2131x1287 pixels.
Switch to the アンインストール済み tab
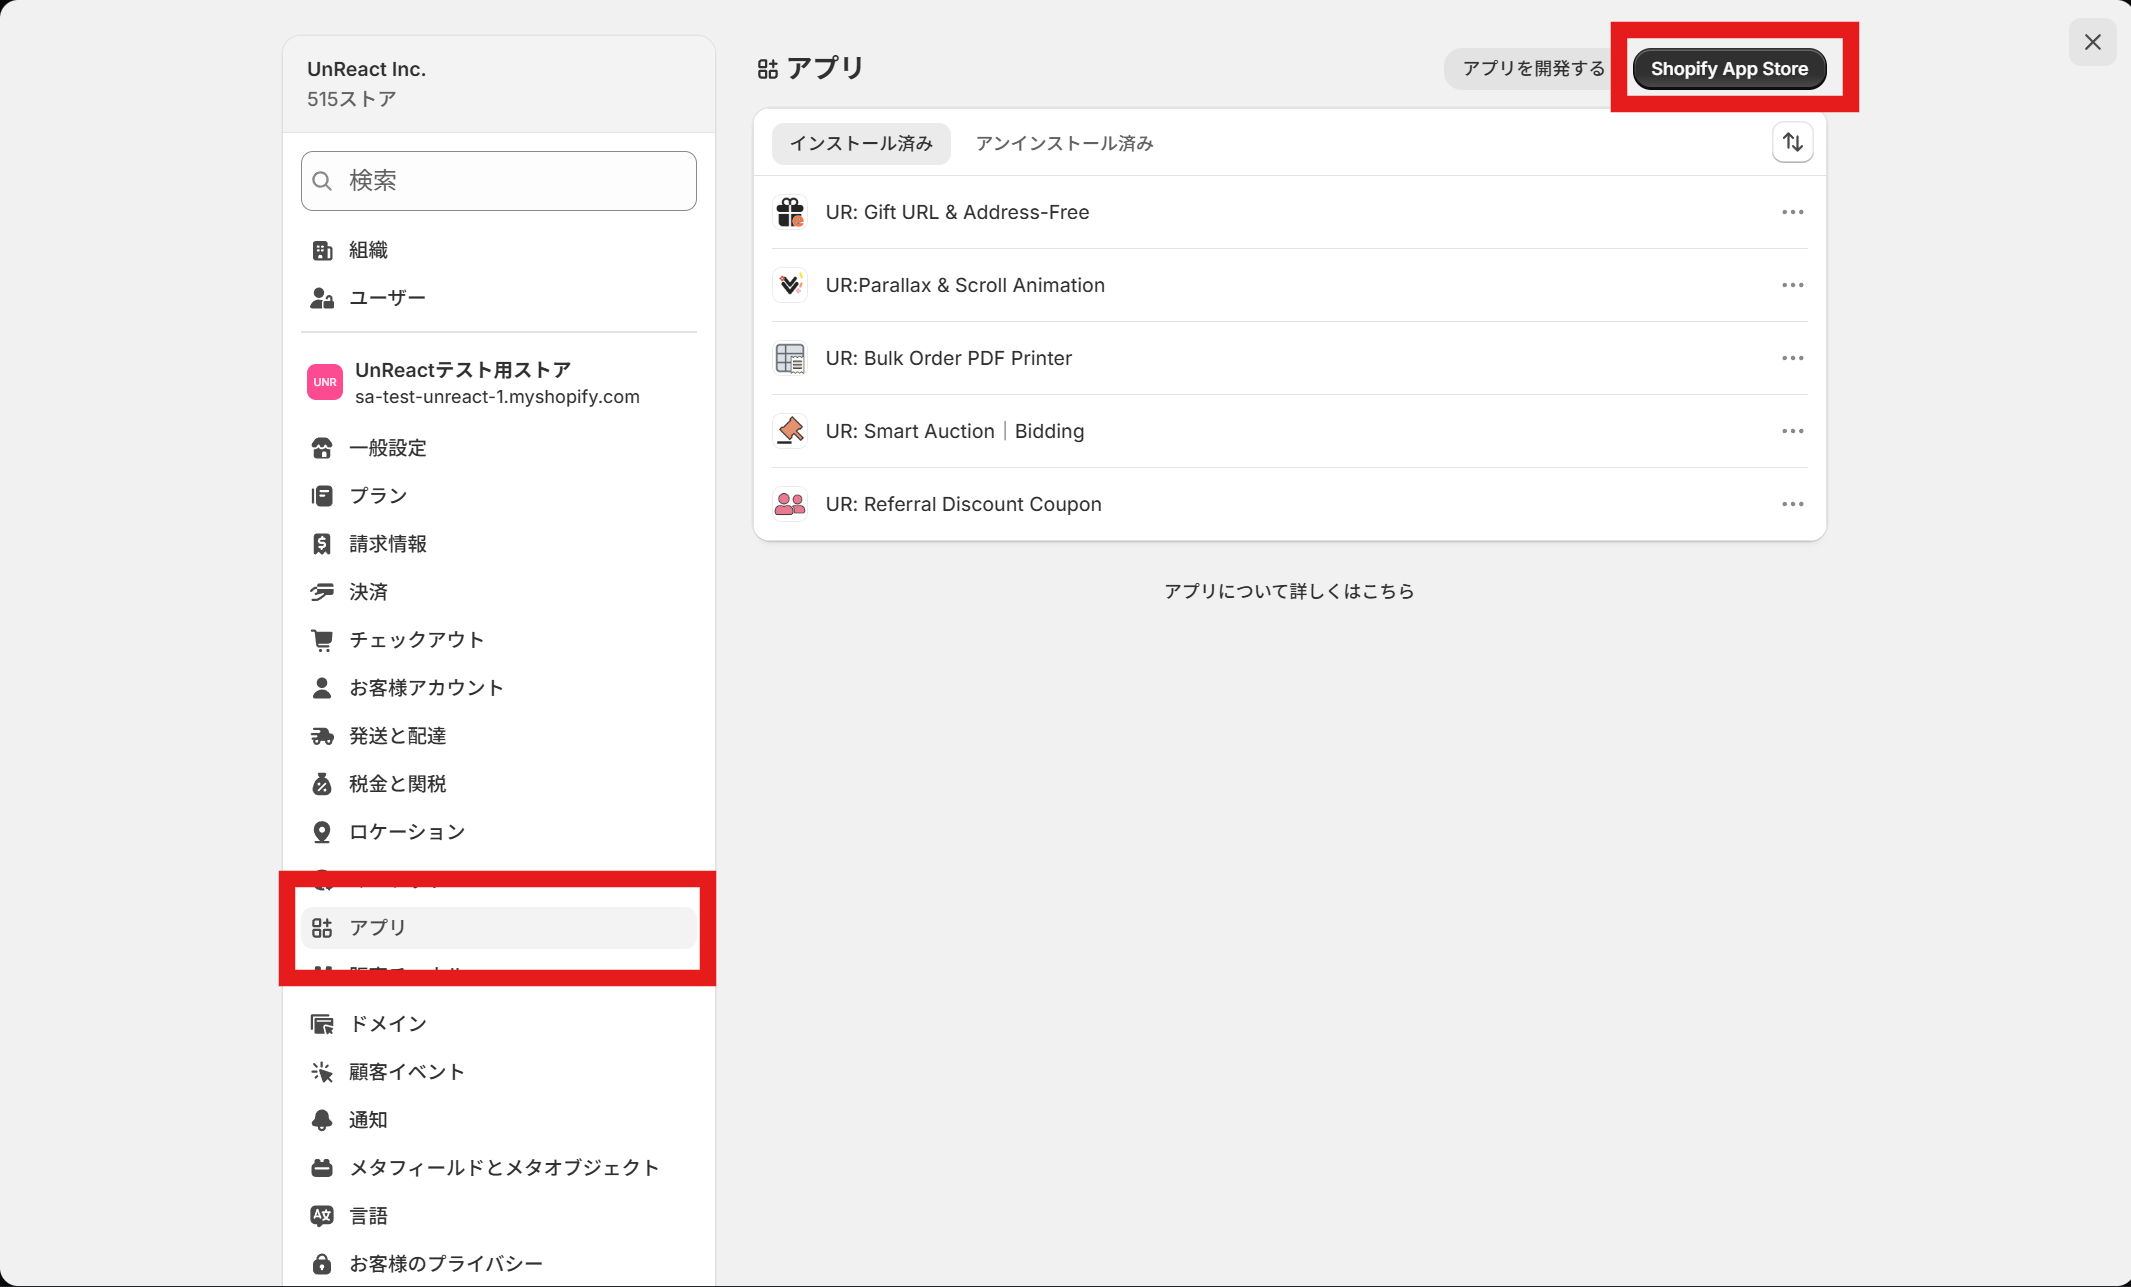point(1064,143)
